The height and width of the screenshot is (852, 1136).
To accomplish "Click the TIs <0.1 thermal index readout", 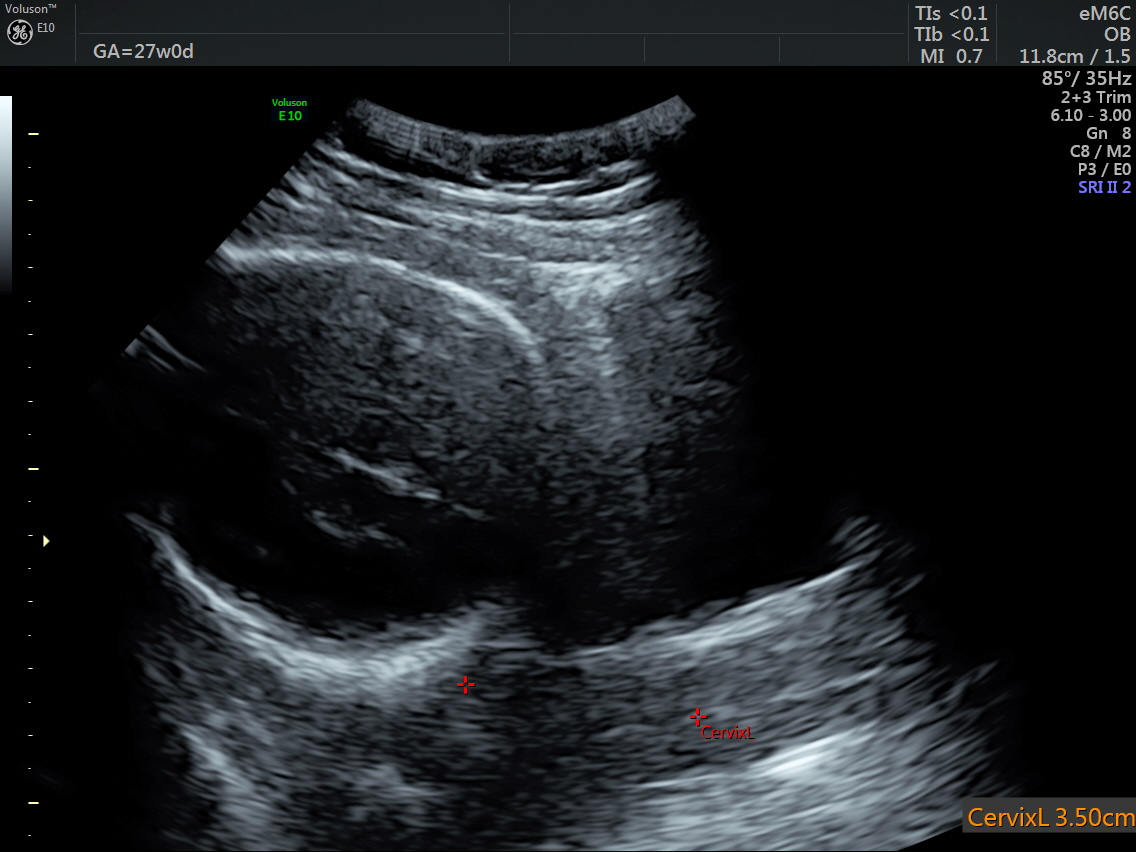I will pos(951,14).
